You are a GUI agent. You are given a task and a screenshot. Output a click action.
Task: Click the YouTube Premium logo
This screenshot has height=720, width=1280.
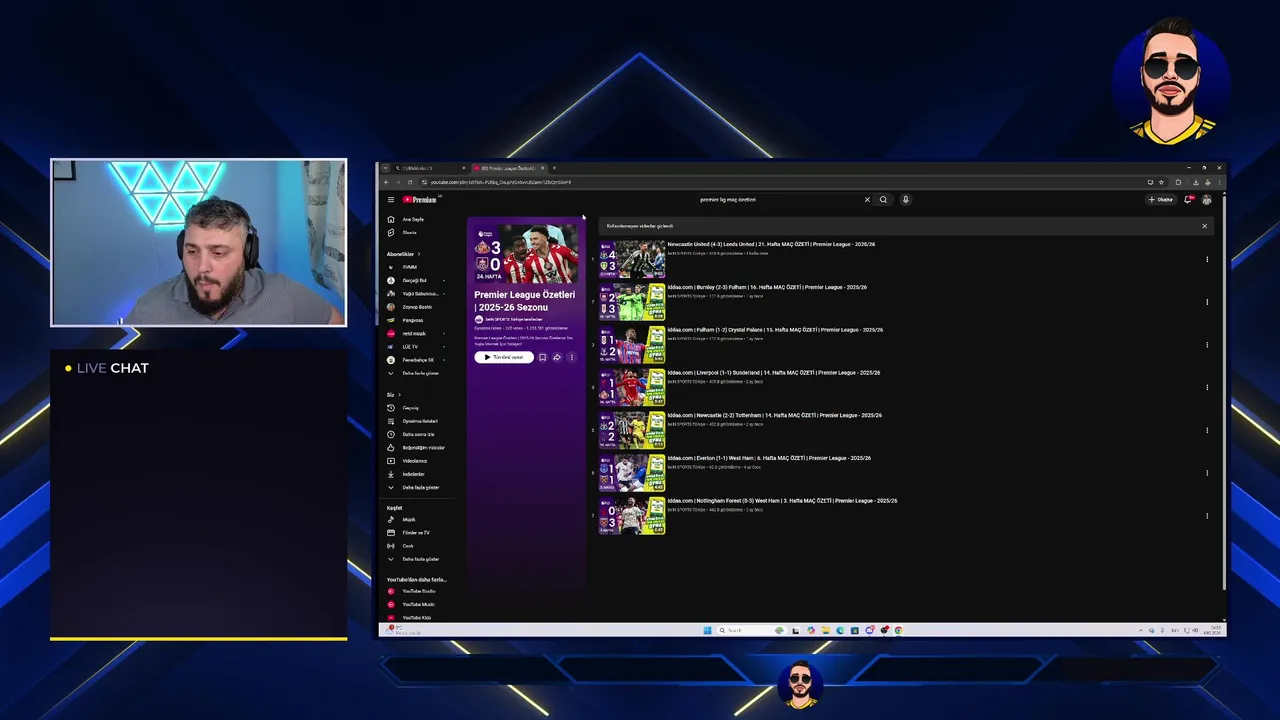tap(420, 199)
